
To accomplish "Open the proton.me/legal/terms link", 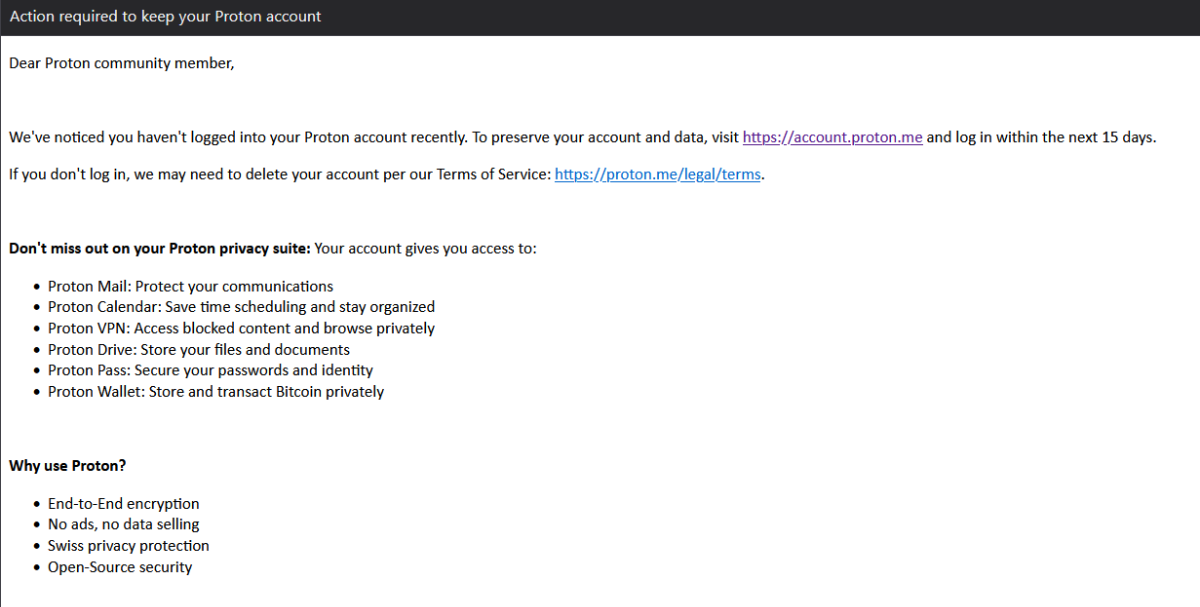I will tap(658, 174).
